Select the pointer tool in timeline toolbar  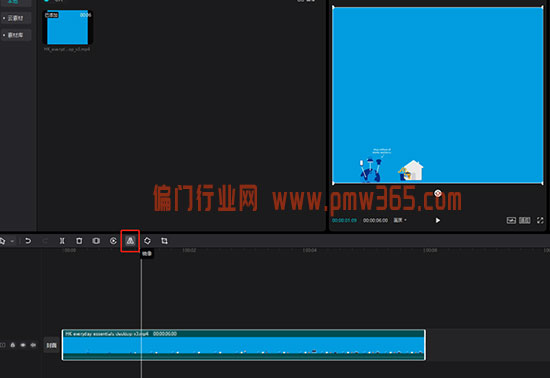[2, 241]
